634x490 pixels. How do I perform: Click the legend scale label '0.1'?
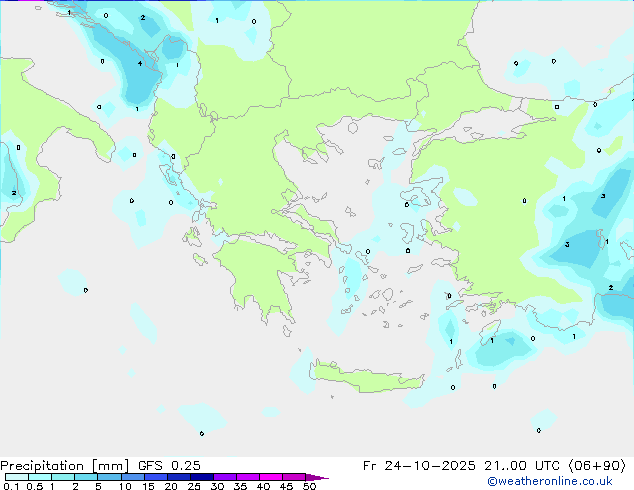tap(11, 486)
